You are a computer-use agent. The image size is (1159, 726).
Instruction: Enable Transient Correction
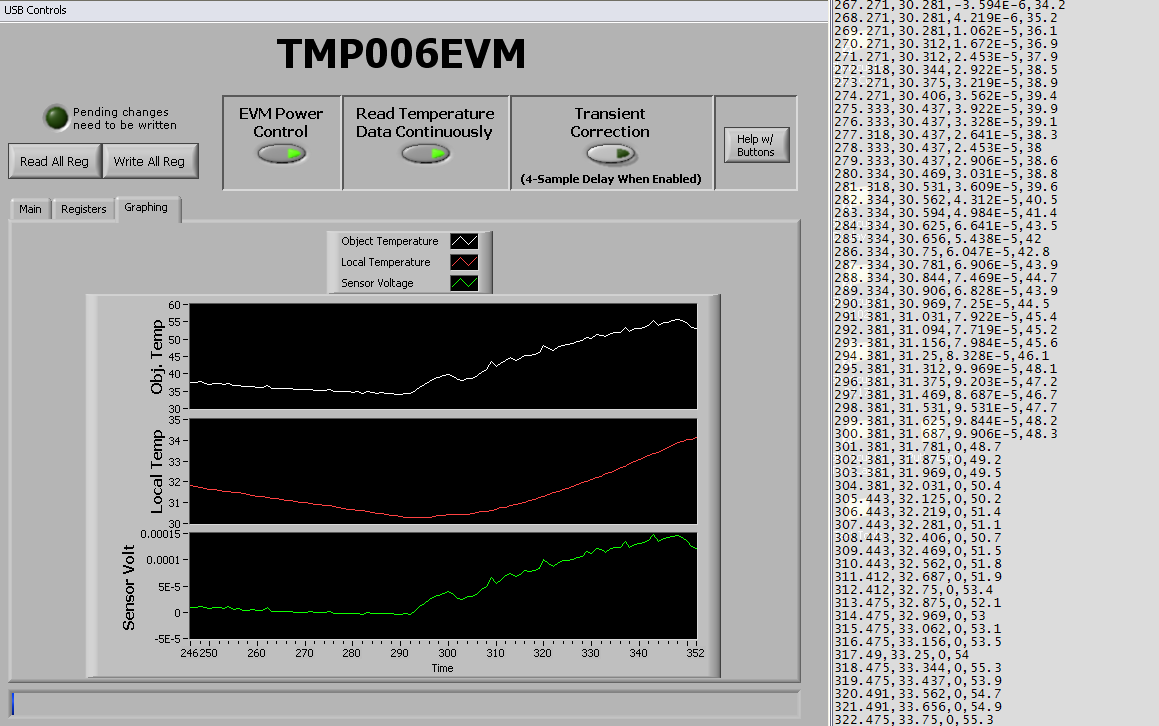tap(612, 152)
